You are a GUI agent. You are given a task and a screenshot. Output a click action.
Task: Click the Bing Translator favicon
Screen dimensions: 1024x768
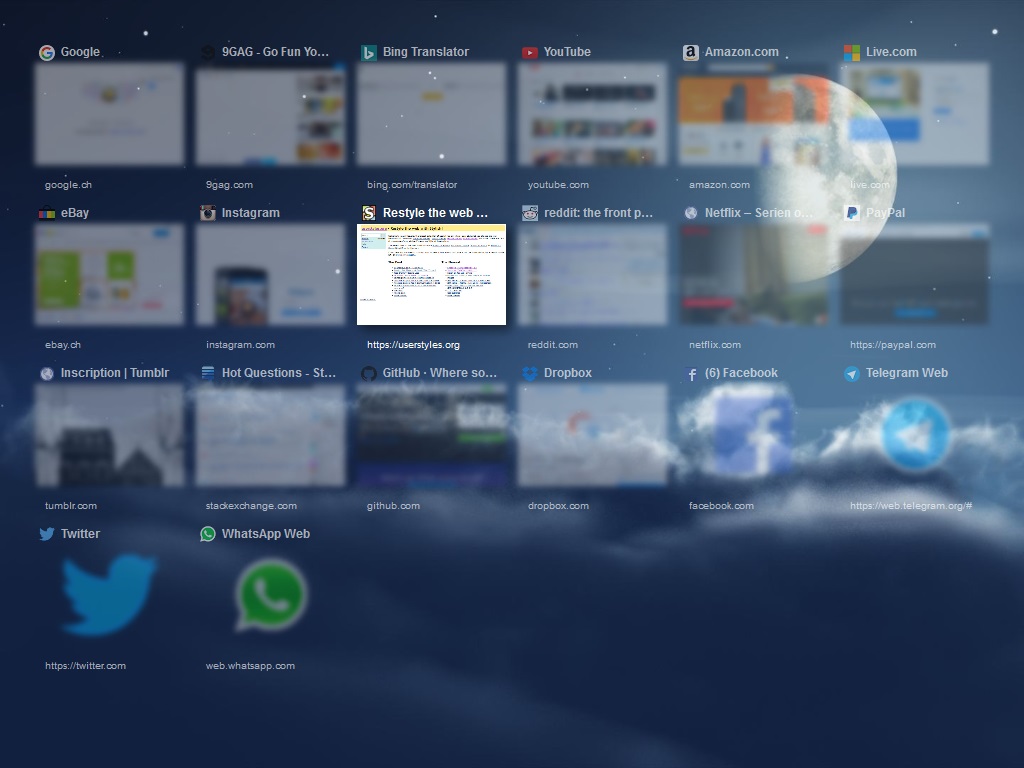pyautogui.click(x=369, y=52)
